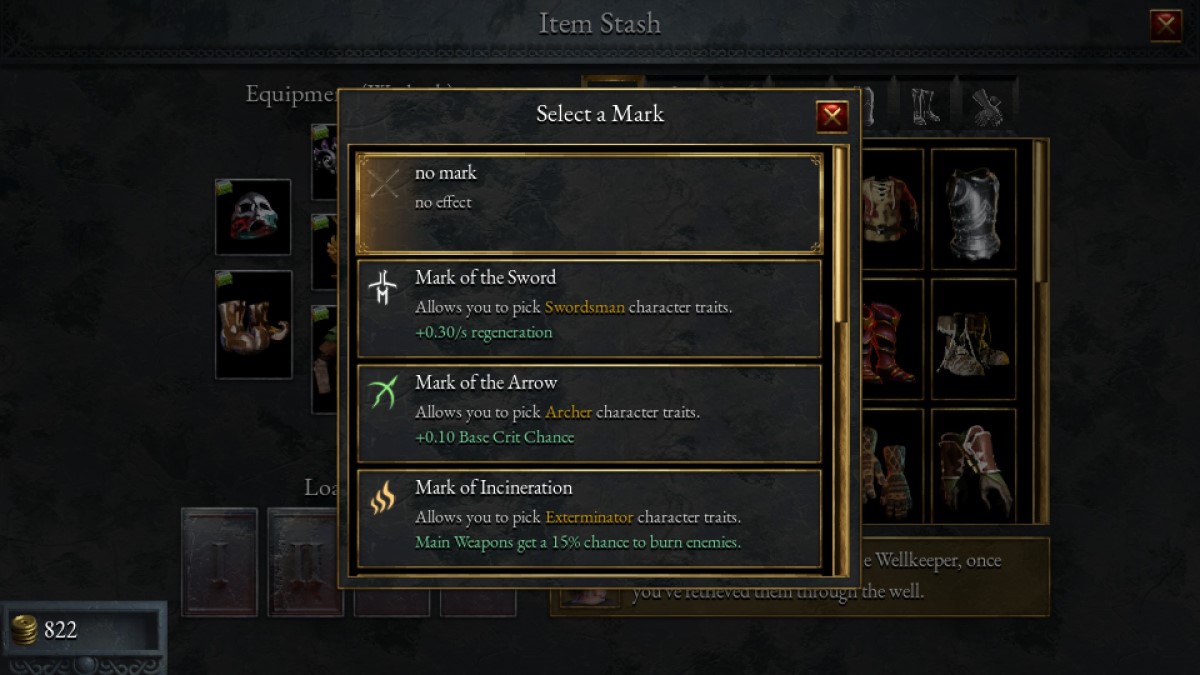Pick the Mark of Incineration entry
Viewport: 1200px width, 675px height.
pyautogui.click(x=590, y=518)
